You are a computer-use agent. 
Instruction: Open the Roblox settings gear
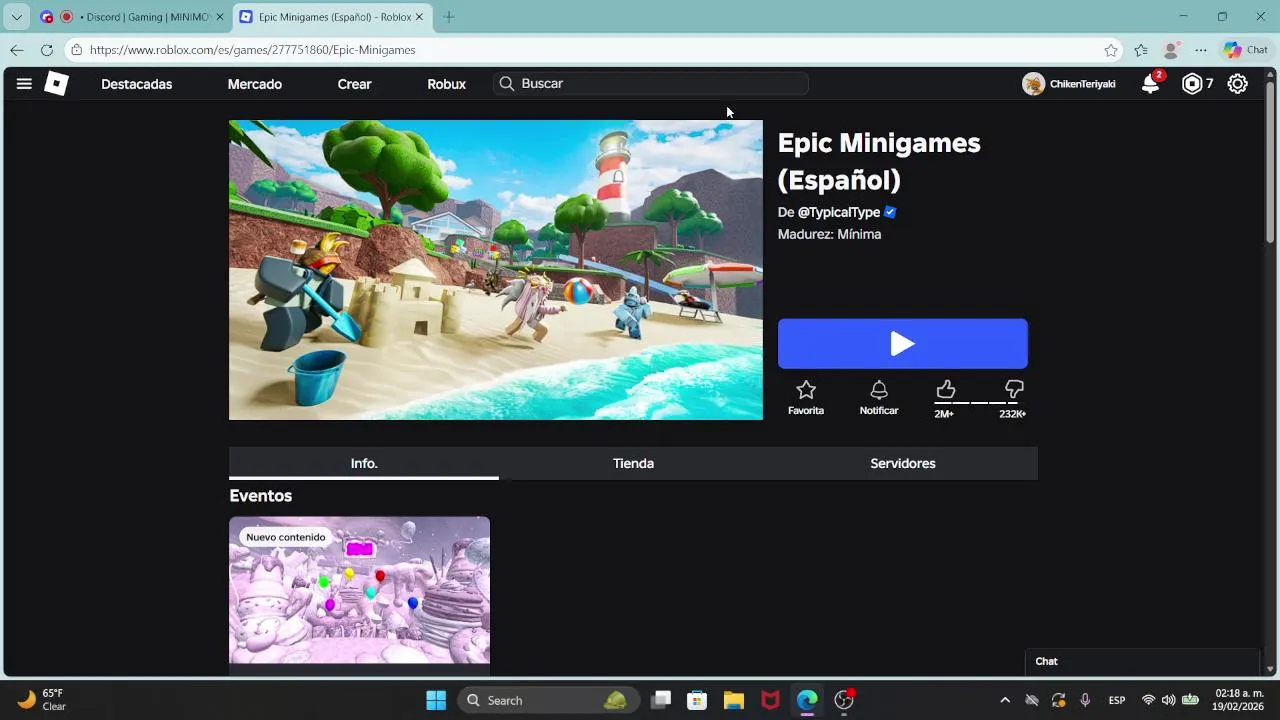pos(1238,84)
